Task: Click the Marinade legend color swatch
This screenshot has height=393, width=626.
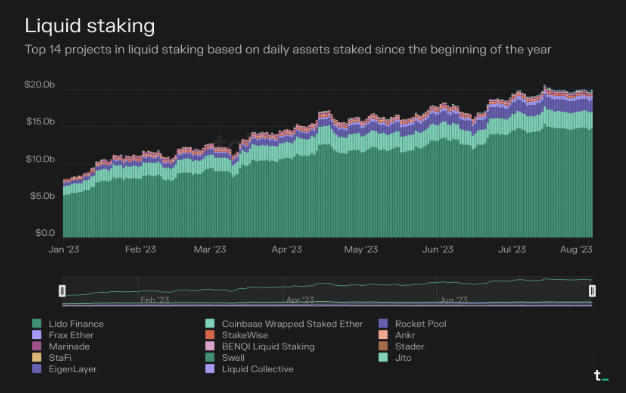Action: coord(36,346)
